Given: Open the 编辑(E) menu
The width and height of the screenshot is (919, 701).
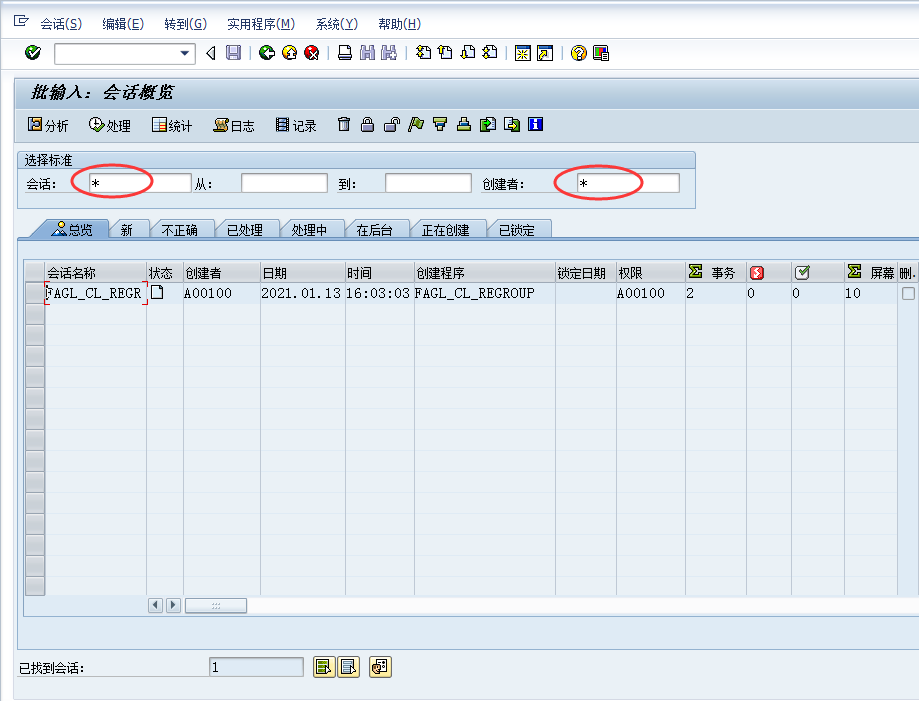Looking at the screenshot, I should coord(123,24).
